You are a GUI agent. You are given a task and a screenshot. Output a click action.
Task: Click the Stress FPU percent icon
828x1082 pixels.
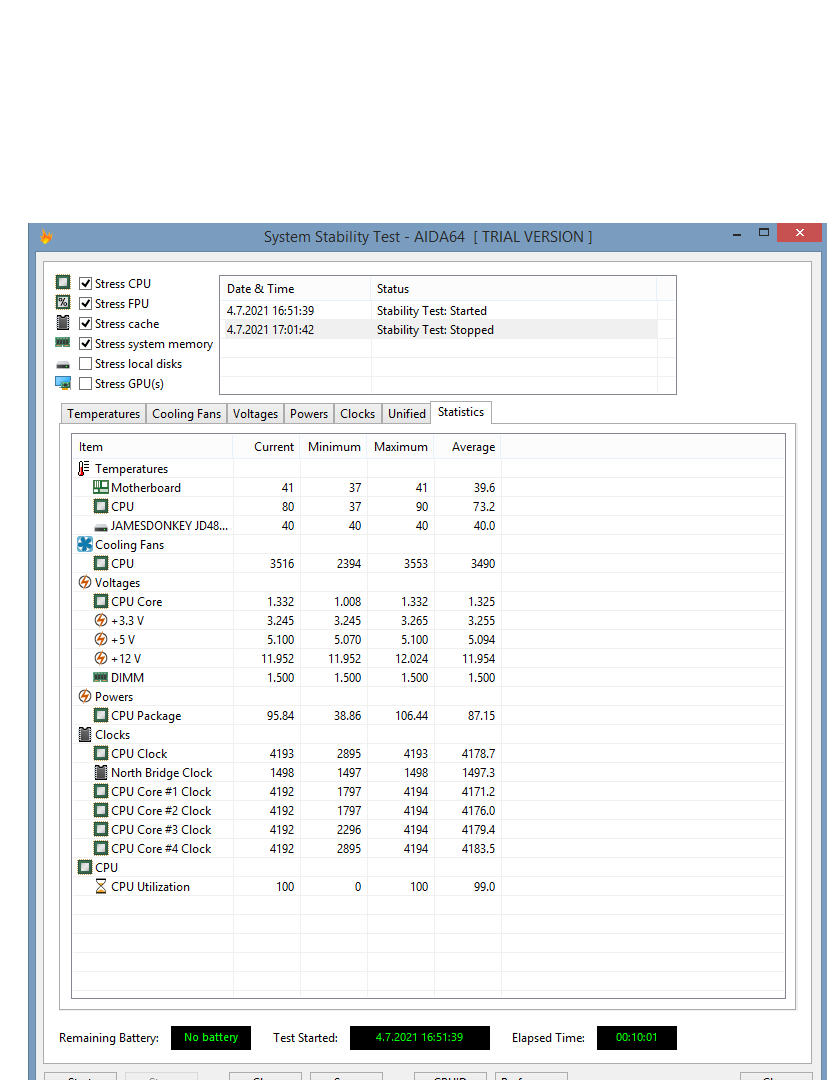pyautogui.click(x=63, y=302)
